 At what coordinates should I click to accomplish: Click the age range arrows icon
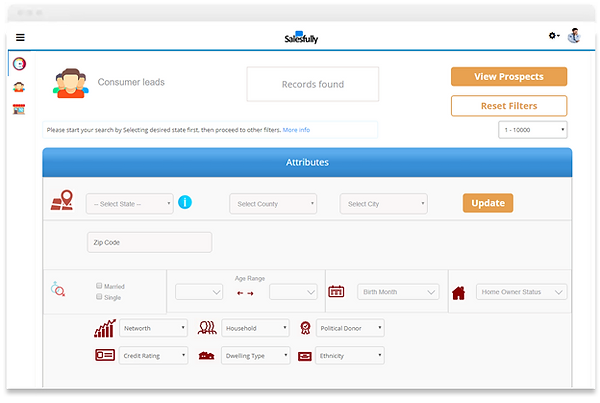point(245,293)
